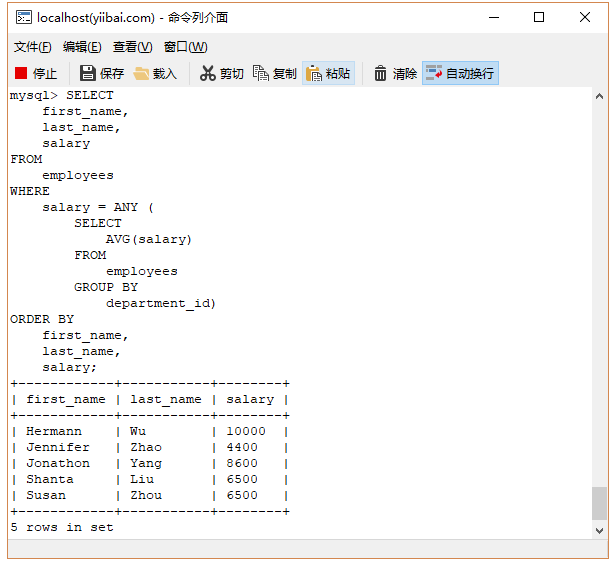Click the 'AVG(salary)' text

pyautogui.click(x=149, y=239)
